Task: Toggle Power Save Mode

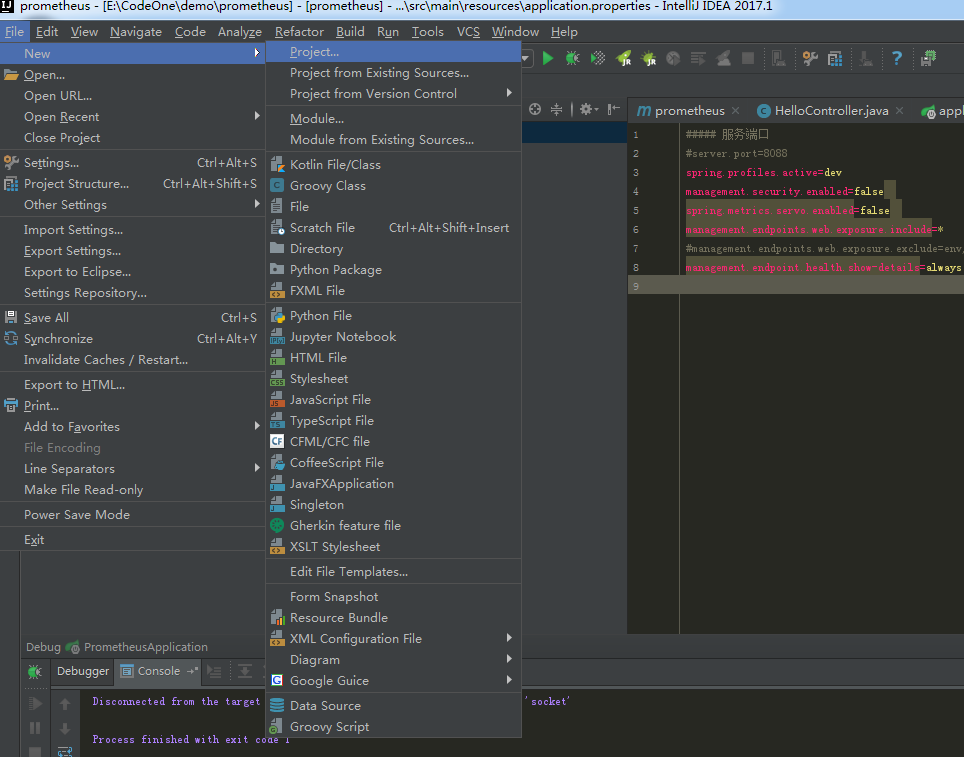Action: [133, 515]
